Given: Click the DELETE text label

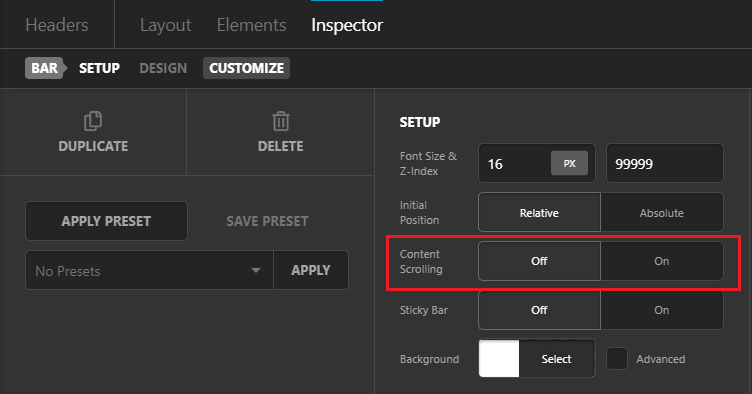Looking at the screenshot, I should click(281, 146).
